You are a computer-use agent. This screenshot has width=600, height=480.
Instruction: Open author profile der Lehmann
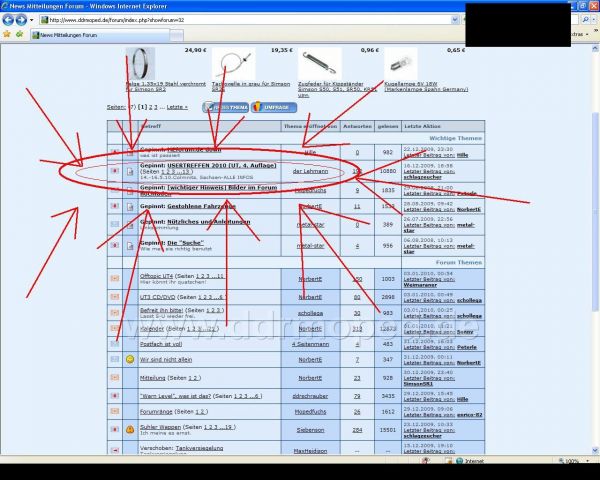click(311, 171)
